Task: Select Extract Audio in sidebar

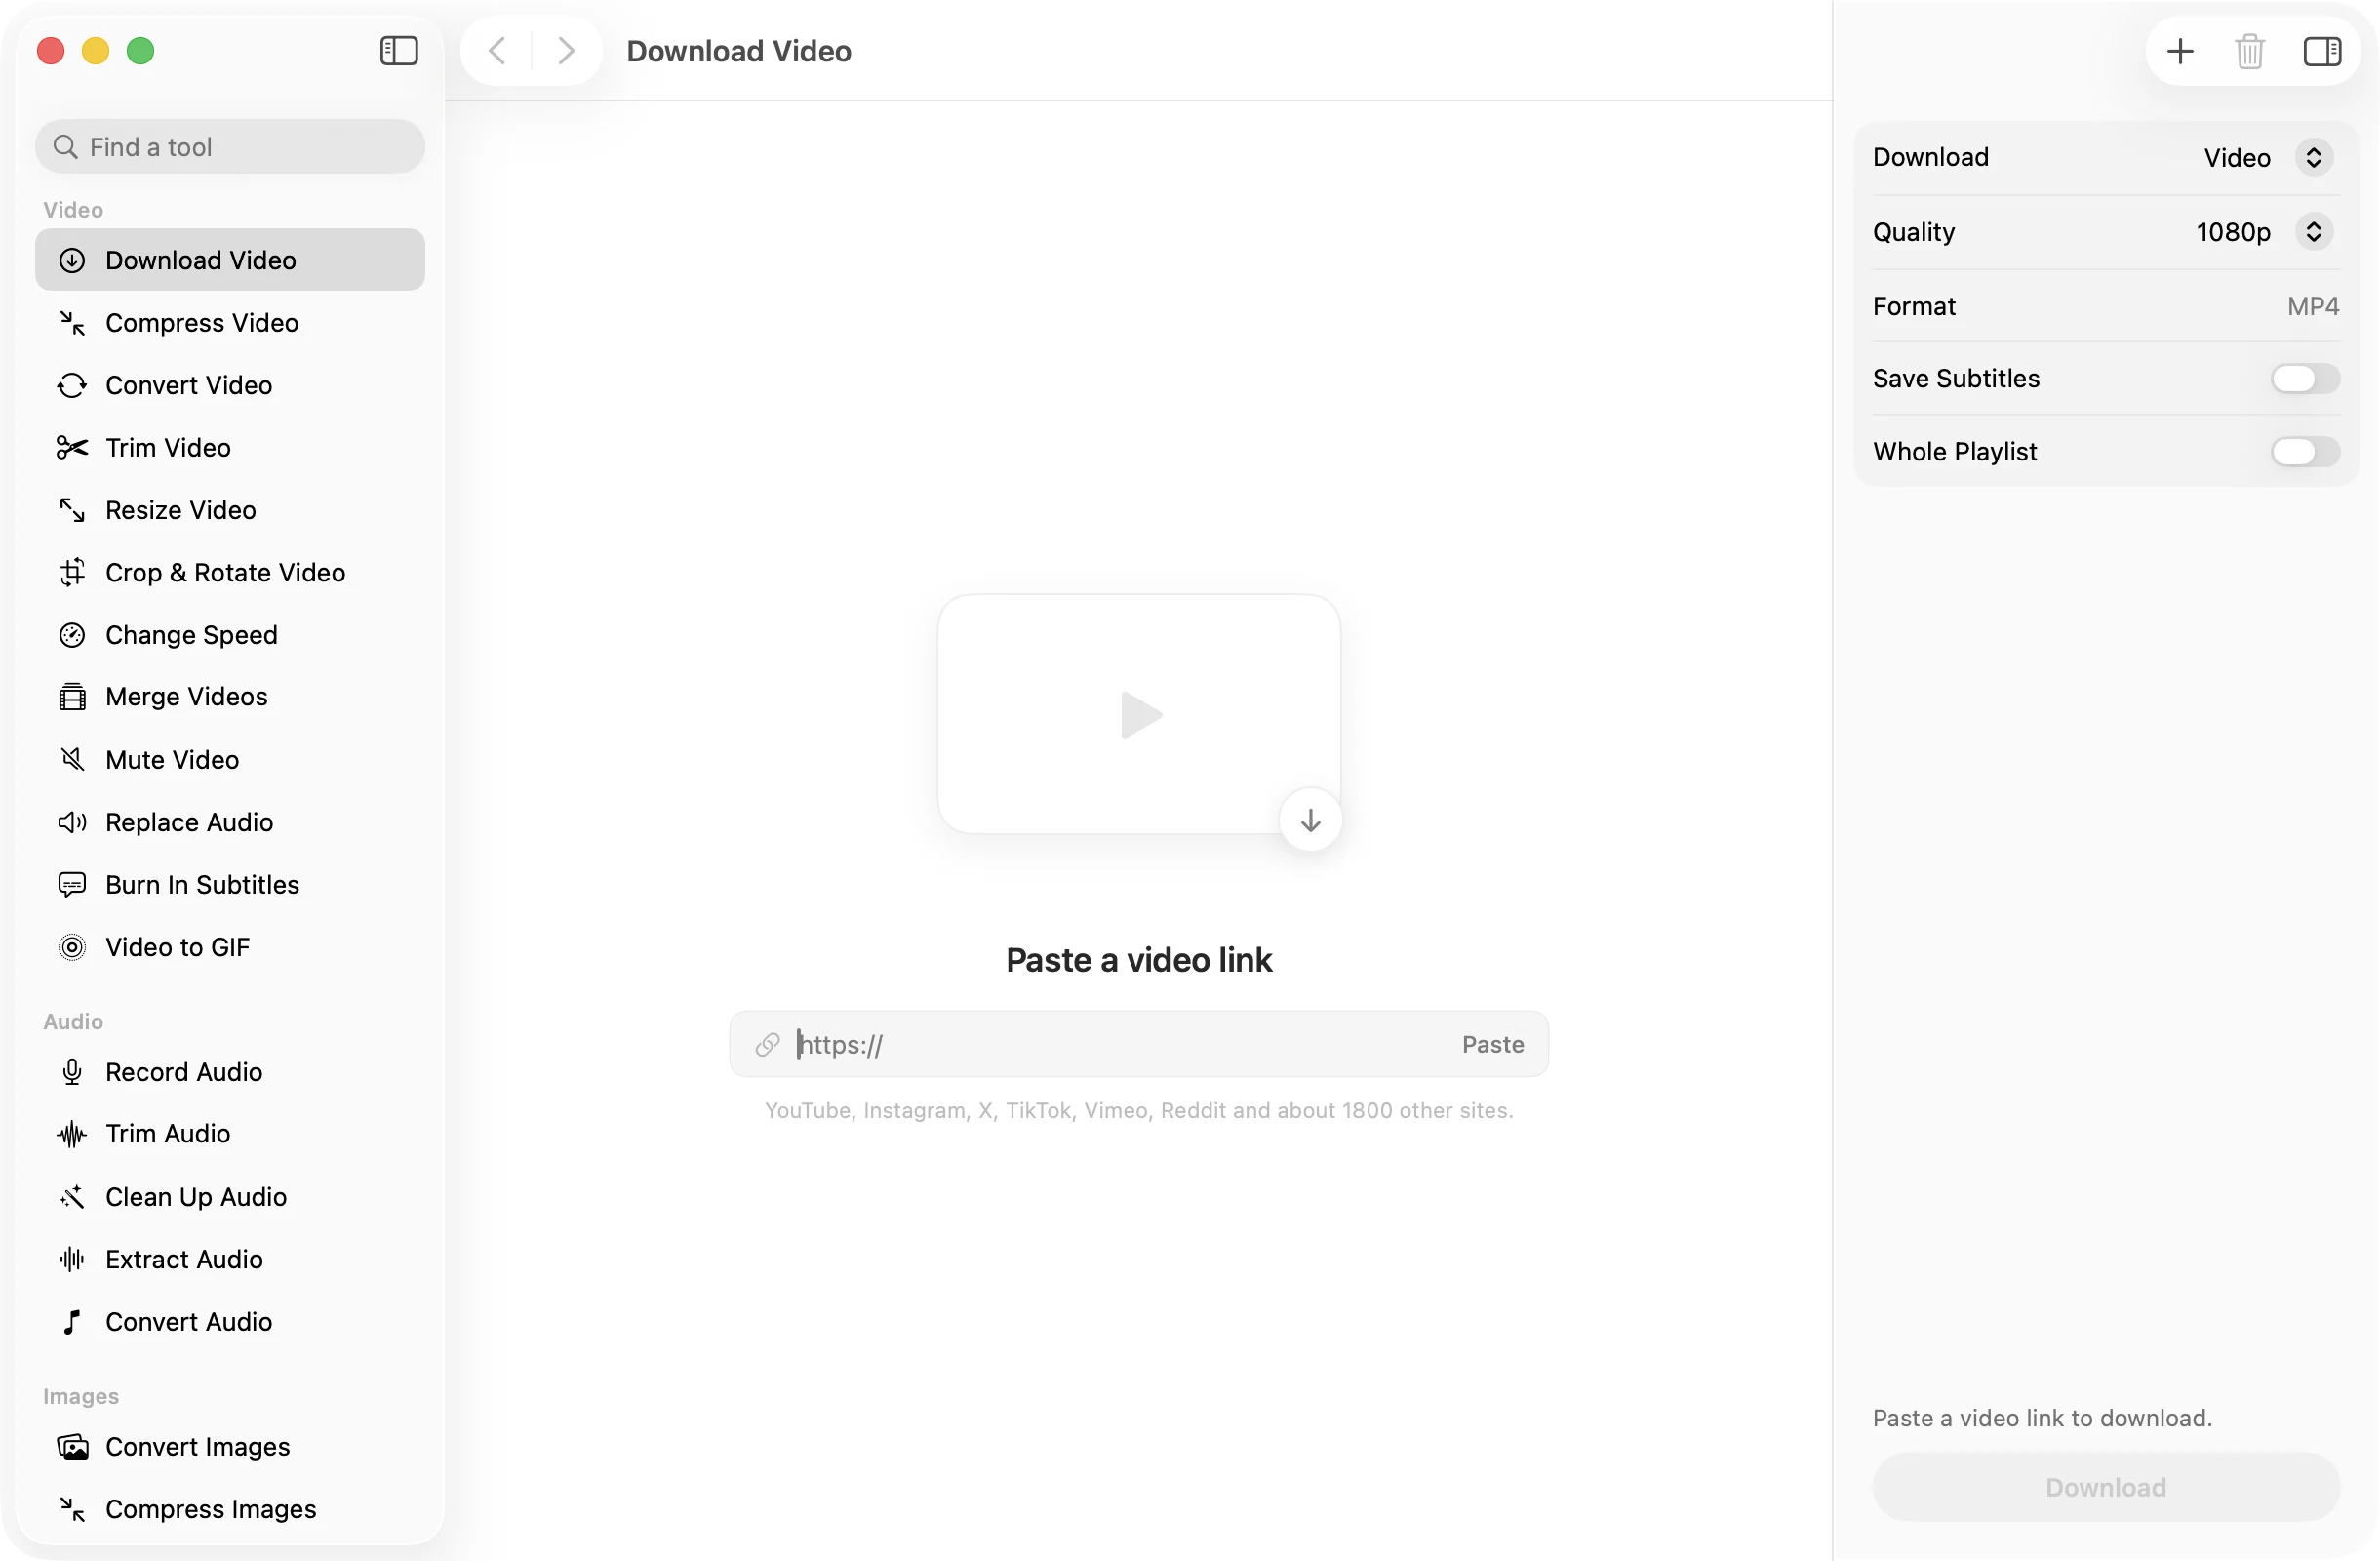Action: coord(229,1259)
